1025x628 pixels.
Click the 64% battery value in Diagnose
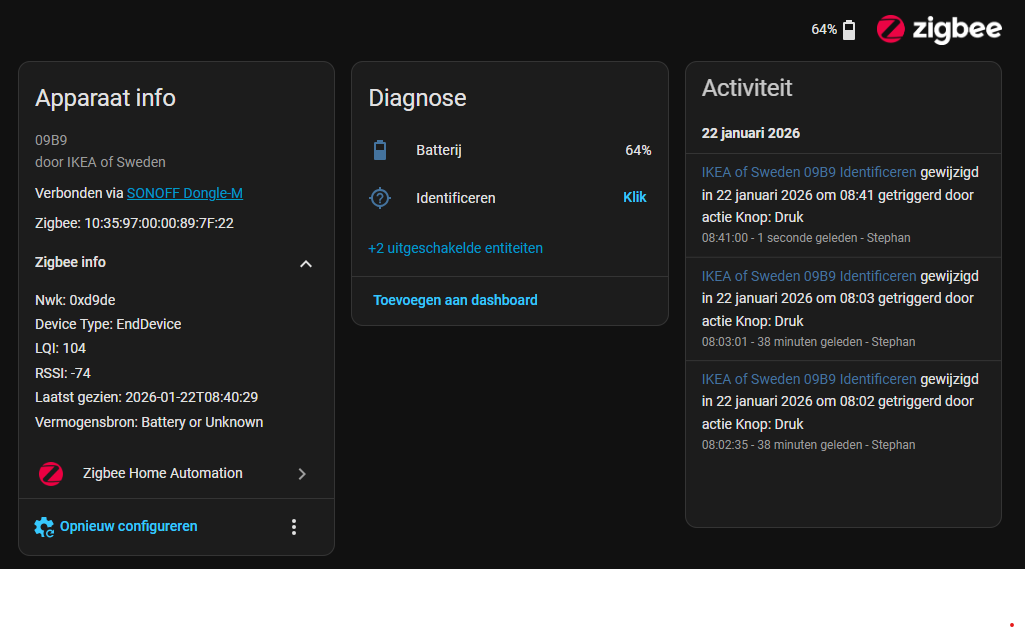click(x=638, y=151)
